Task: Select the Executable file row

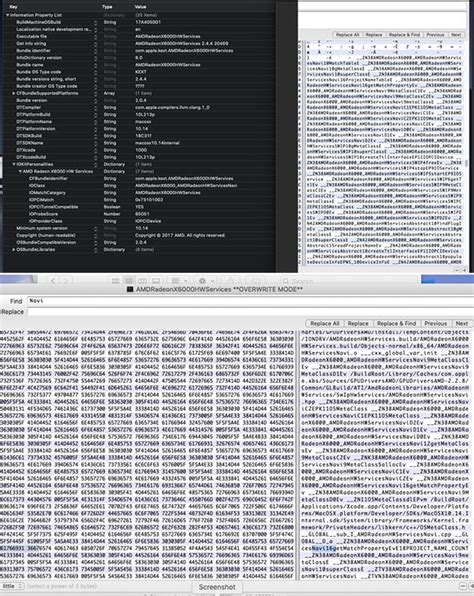Action: [140, 36]
